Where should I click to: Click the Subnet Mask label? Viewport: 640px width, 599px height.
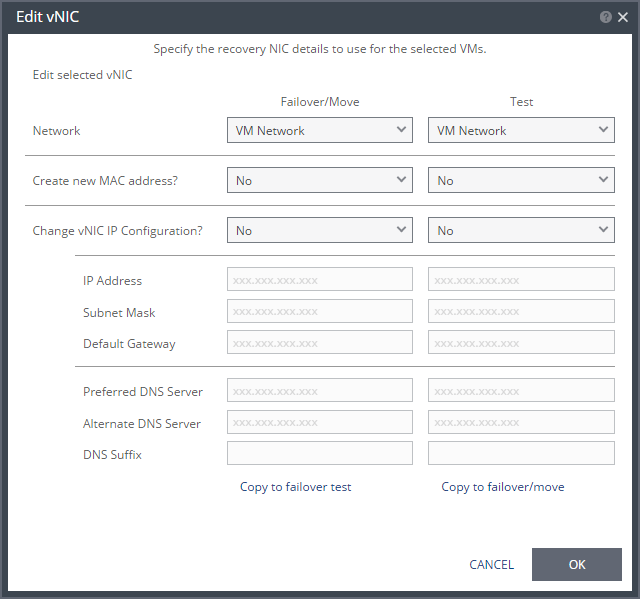tap(119, 313)
